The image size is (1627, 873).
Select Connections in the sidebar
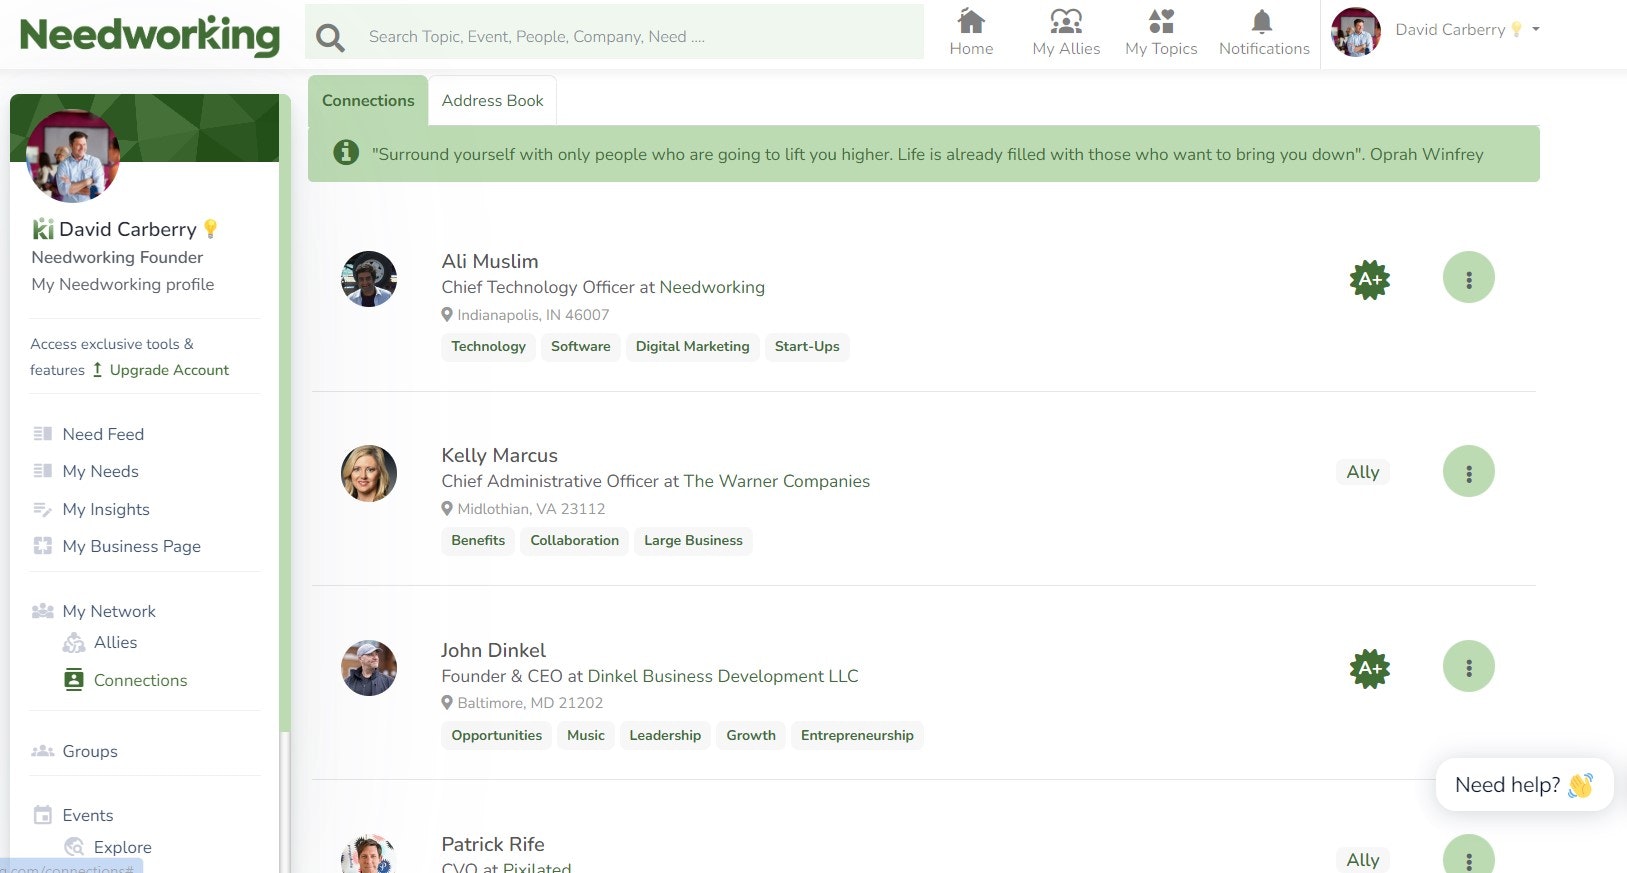140,680
